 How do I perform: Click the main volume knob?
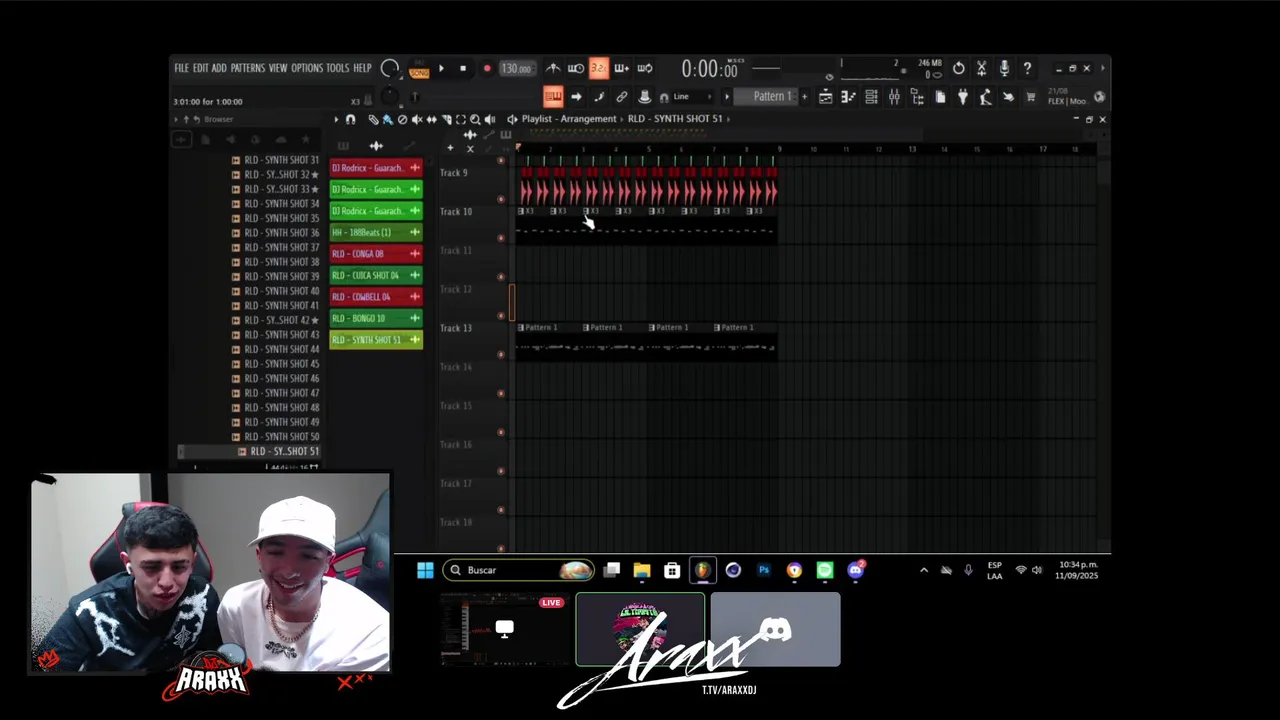[390, 69]
